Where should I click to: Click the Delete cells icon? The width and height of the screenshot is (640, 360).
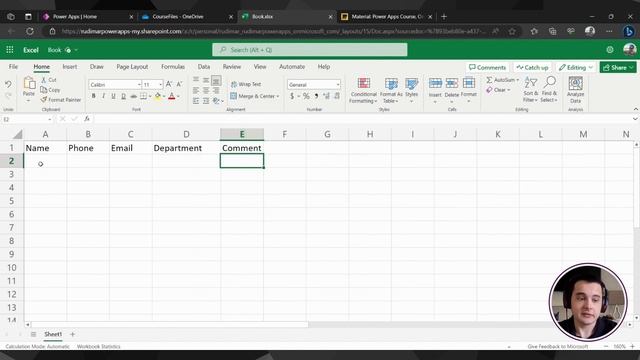tap(452, 83)
